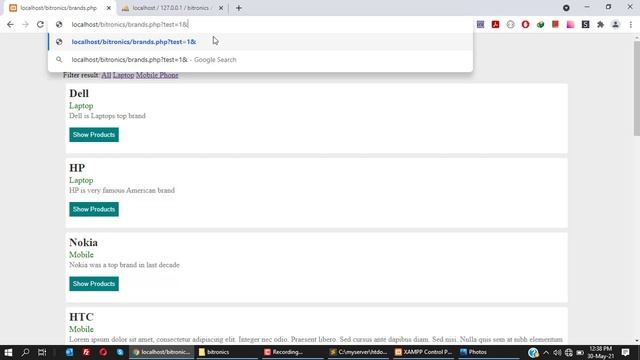Open the notification center icon
640x360 pixels.
625,352
